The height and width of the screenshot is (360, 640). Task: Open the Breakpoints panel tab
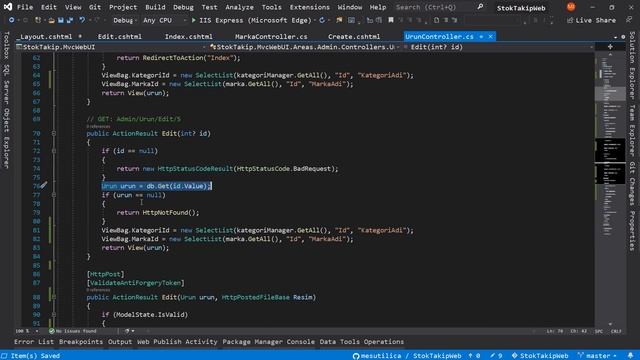point(81,342)
